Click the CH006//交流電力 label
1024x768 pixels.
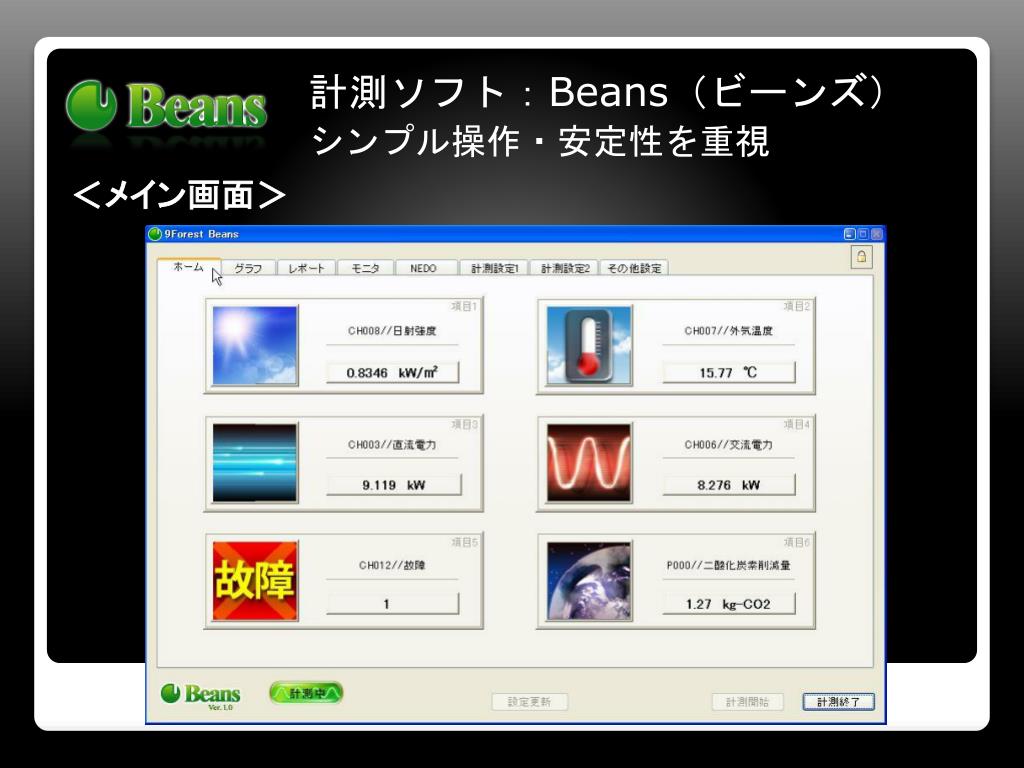(x=728, y=445)
